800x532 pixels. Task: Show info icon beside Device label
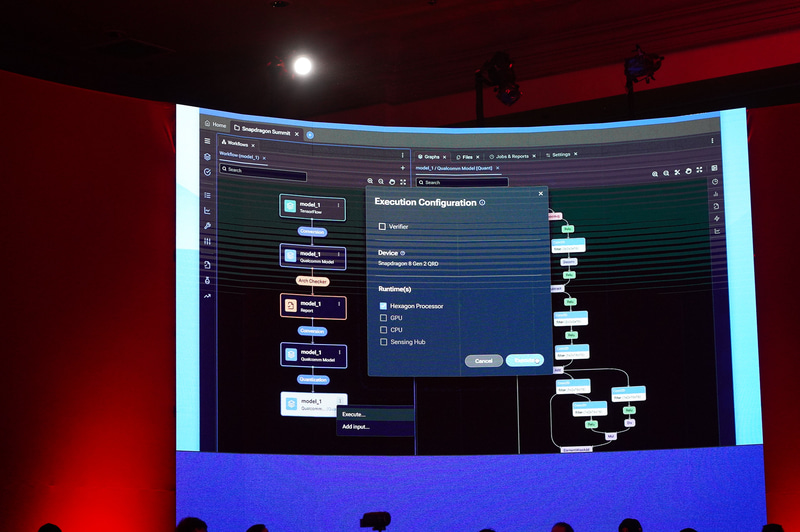[402, 253]
